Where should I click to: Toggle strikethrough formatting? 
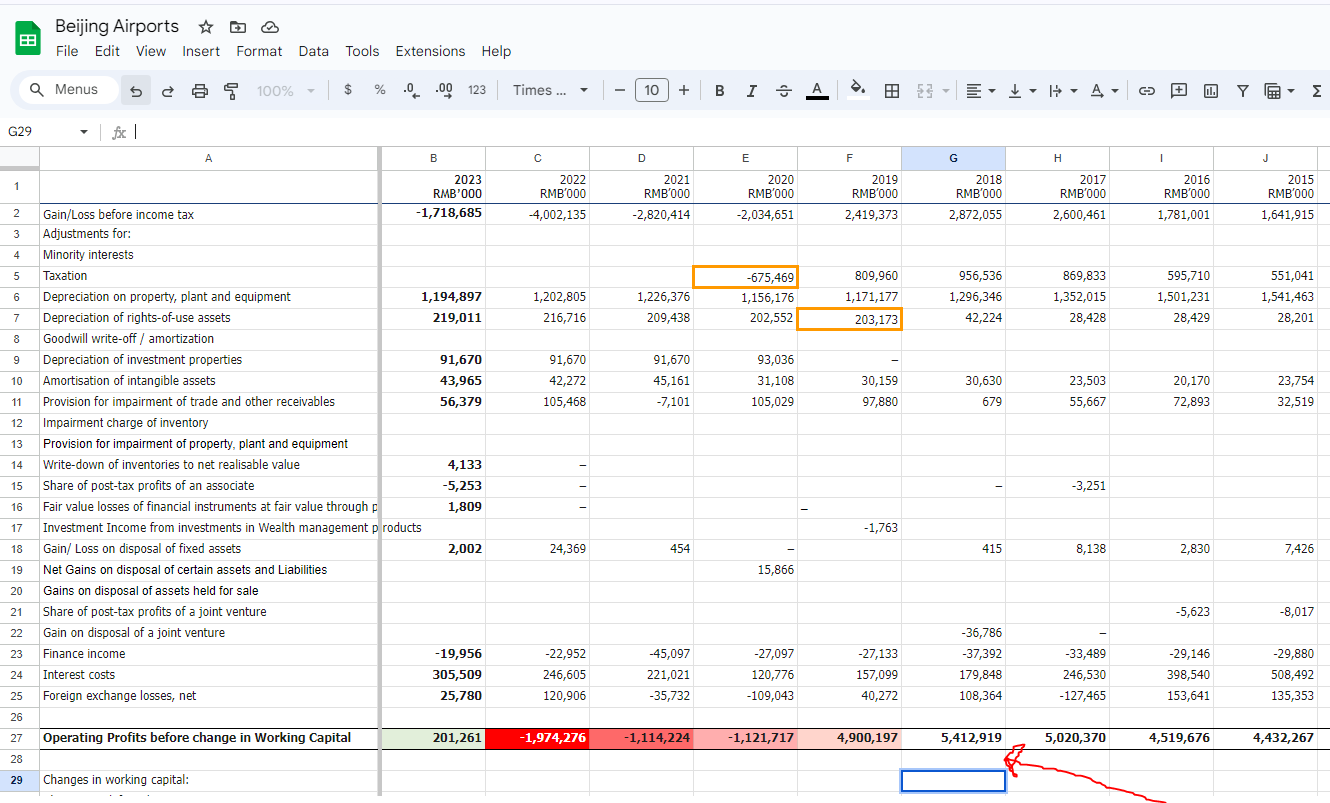(x=784, y=90)
